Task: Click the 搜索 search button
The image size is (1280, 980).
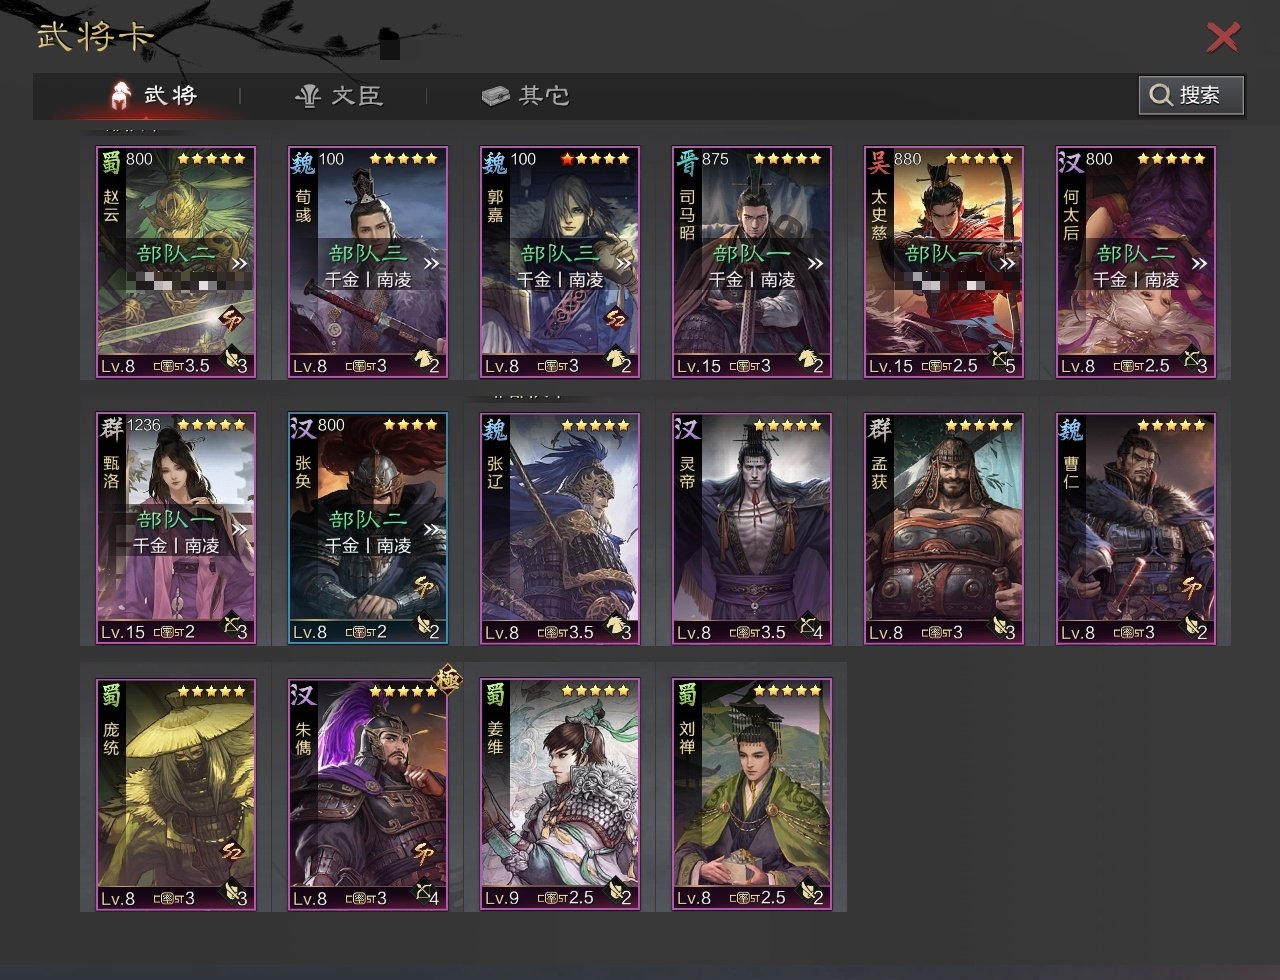Action: (1191, 95)
